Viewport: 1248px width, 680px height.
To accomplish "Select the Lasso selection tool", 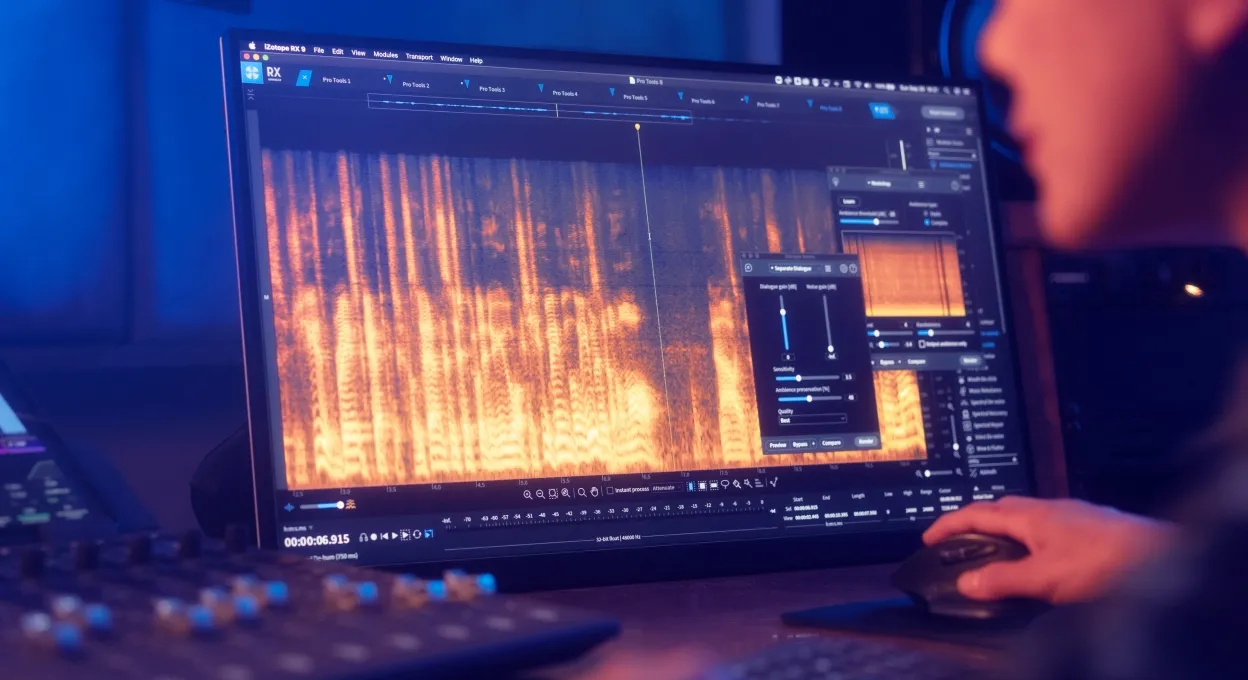I will point(725,484).
